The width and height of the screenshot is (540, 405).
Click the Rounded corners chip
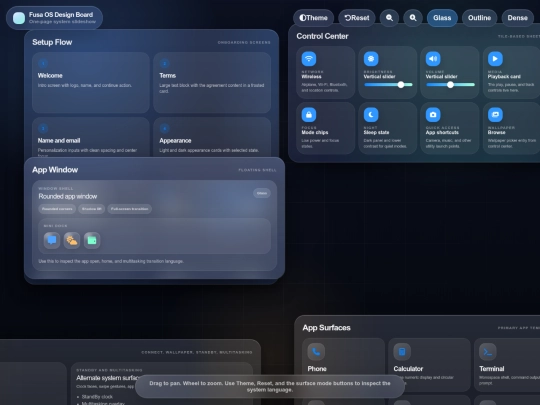coord(57,209)
